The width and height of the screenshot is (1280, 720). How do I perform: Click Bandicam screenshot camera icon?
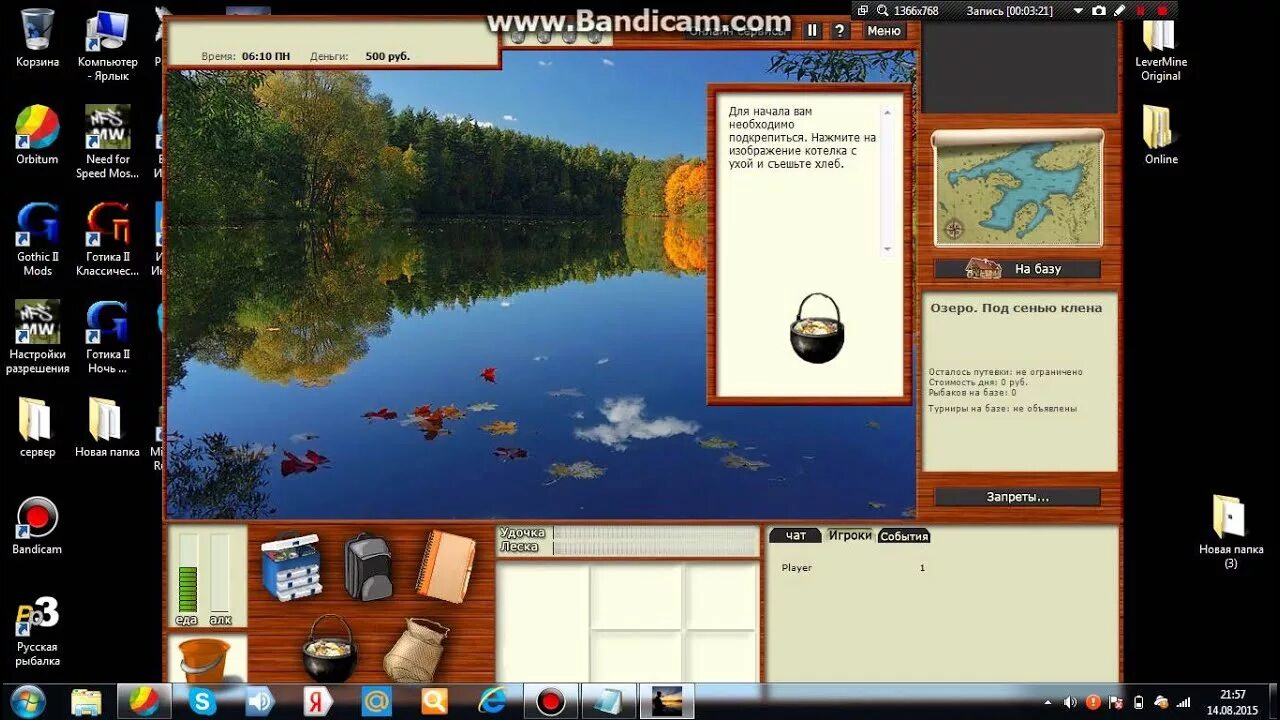(1099, 10)
